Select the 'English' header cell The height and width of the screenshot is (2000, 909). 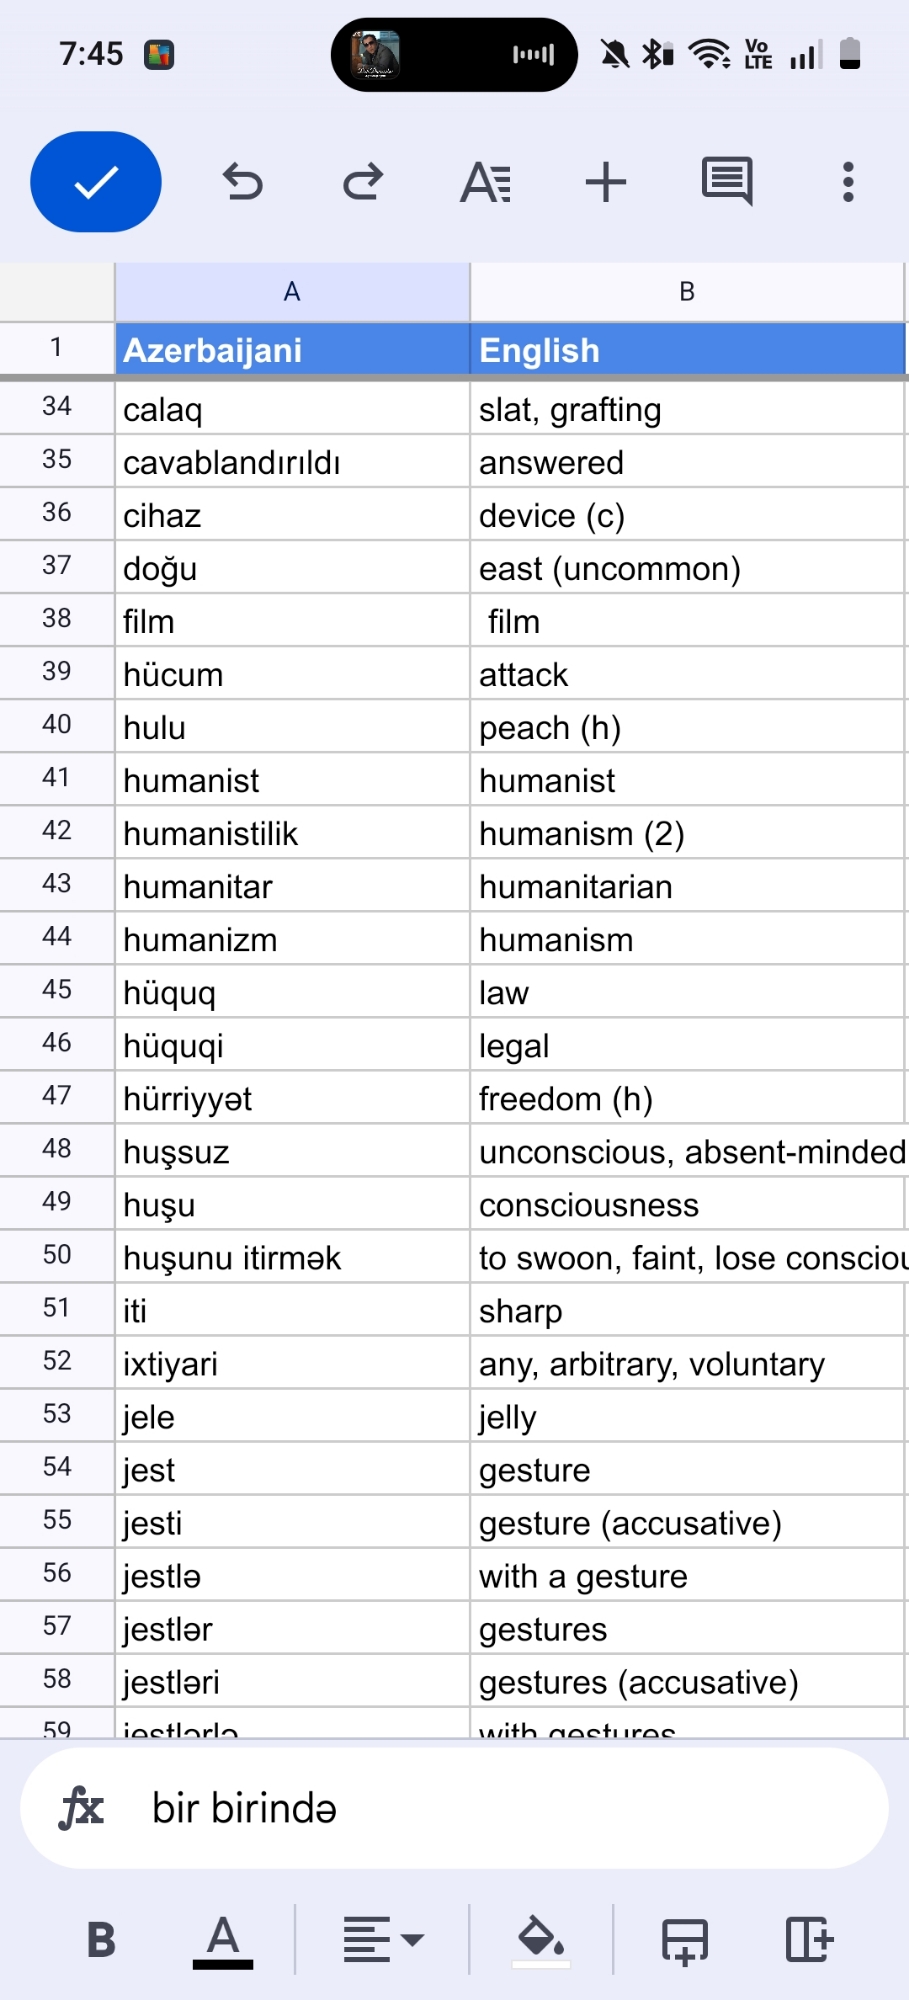[687, 350]
